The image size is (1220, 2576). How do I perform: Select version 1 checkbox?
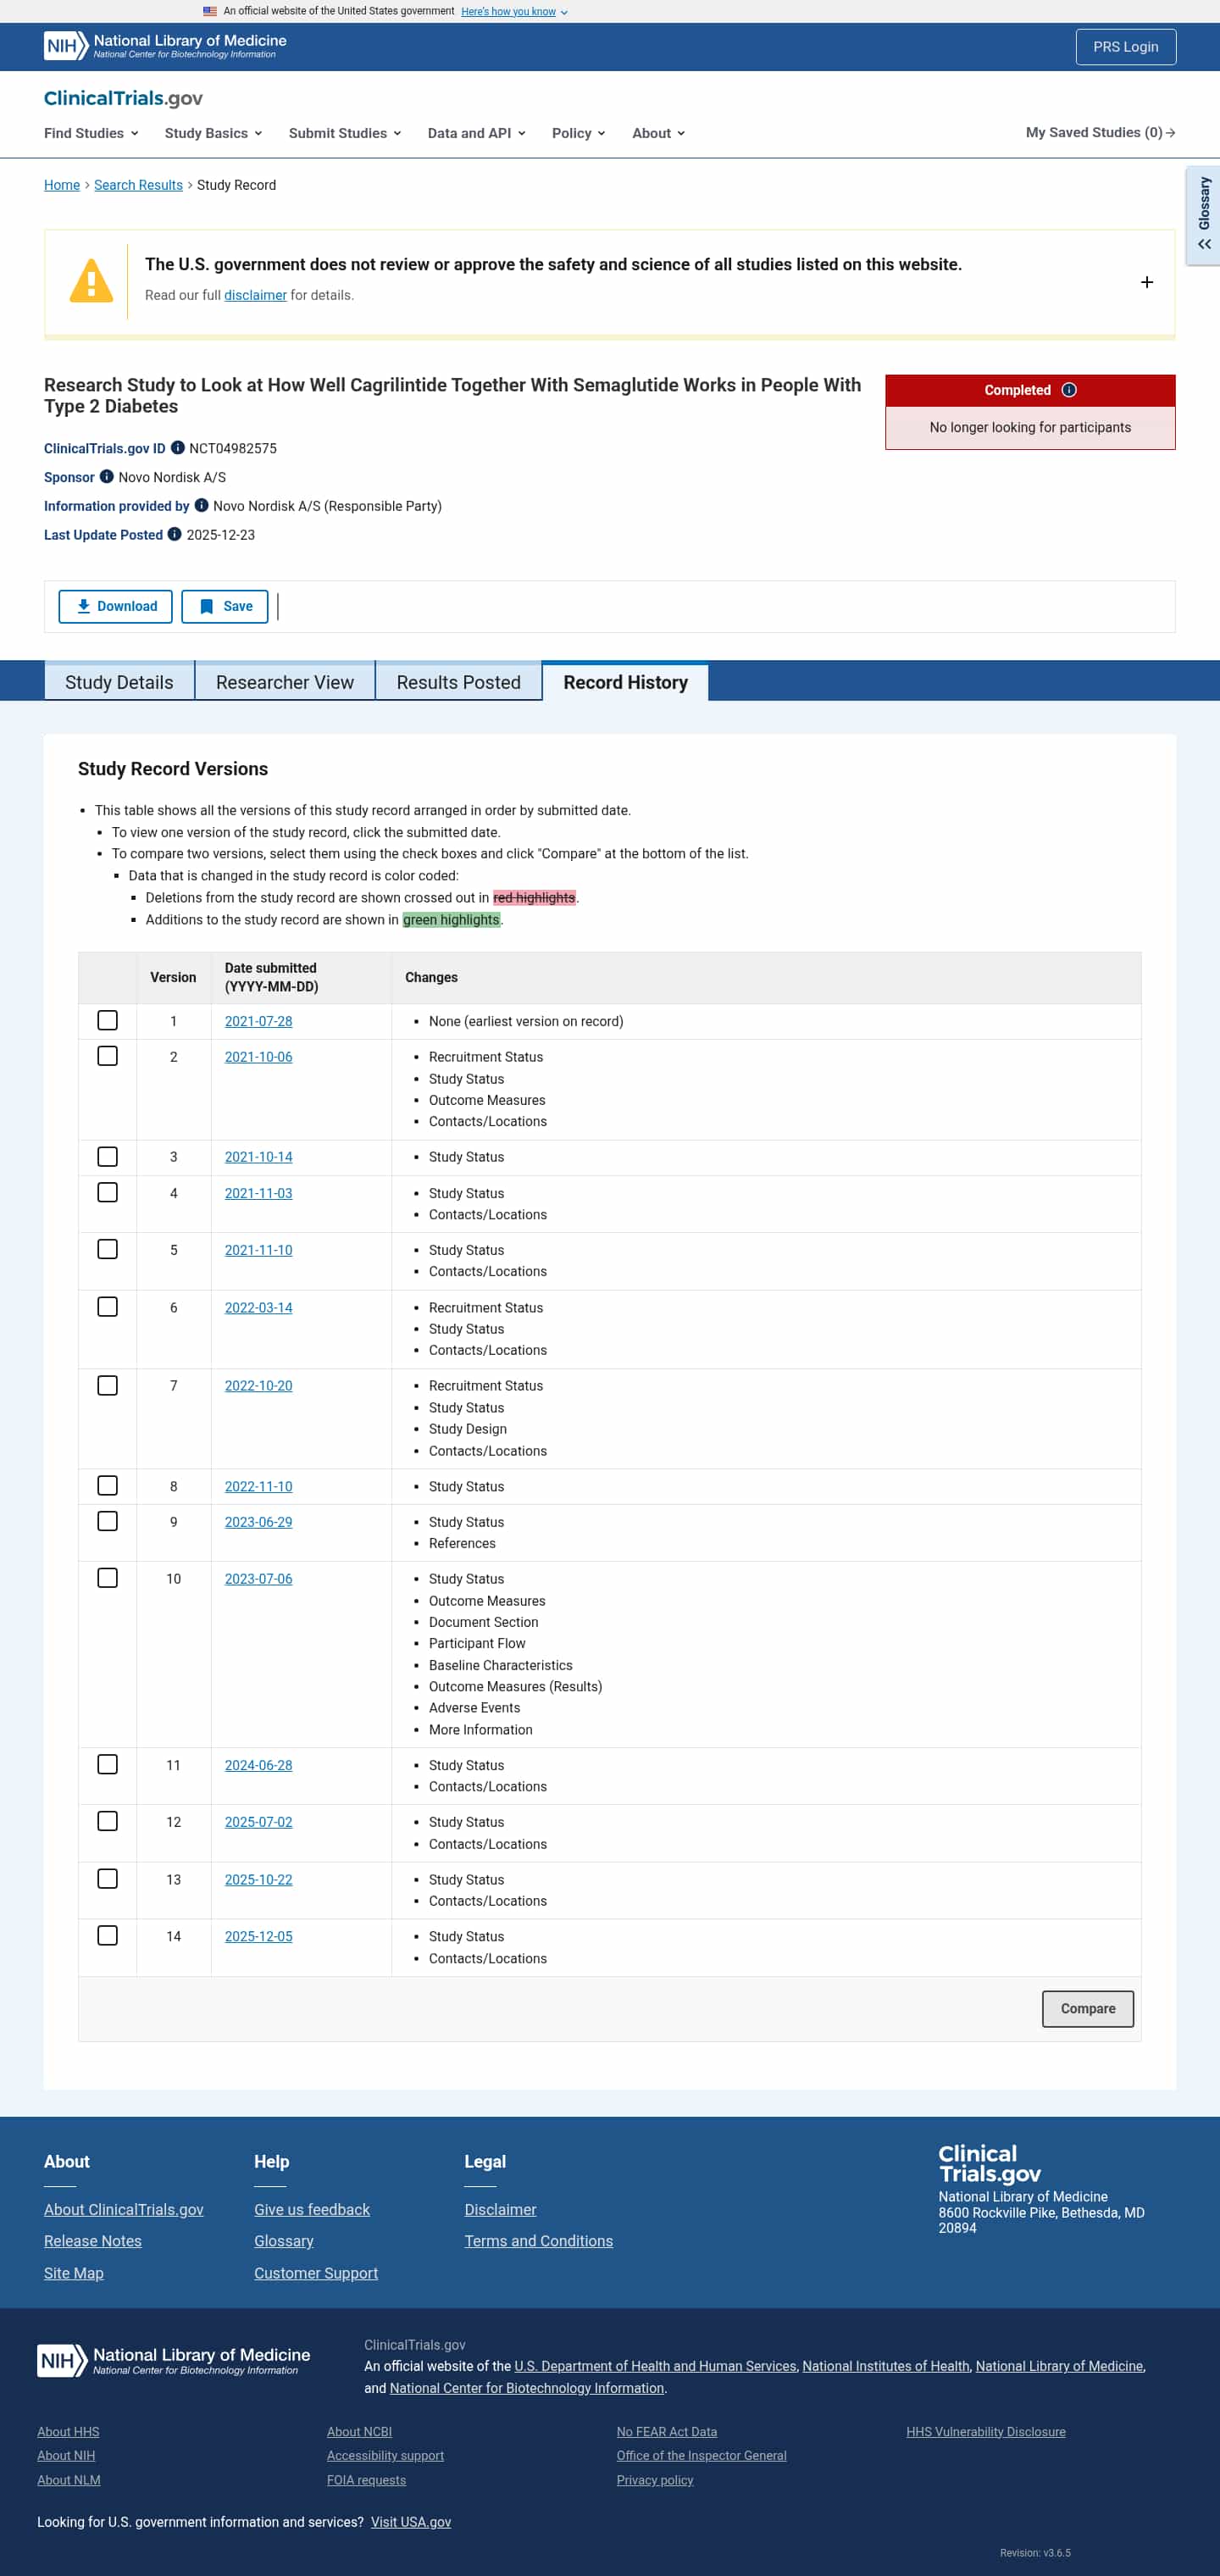pyautogui.click(x=108, y=1020)
